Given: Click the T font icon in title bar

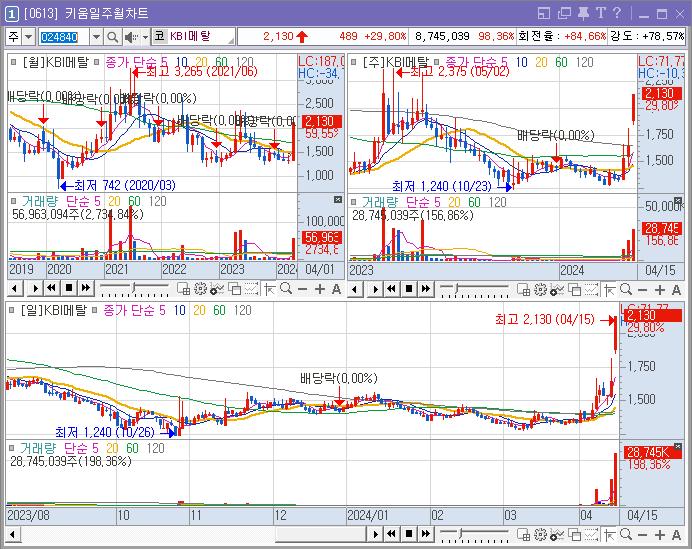Looking at the screenshot, I should click(x=601, y=13).
